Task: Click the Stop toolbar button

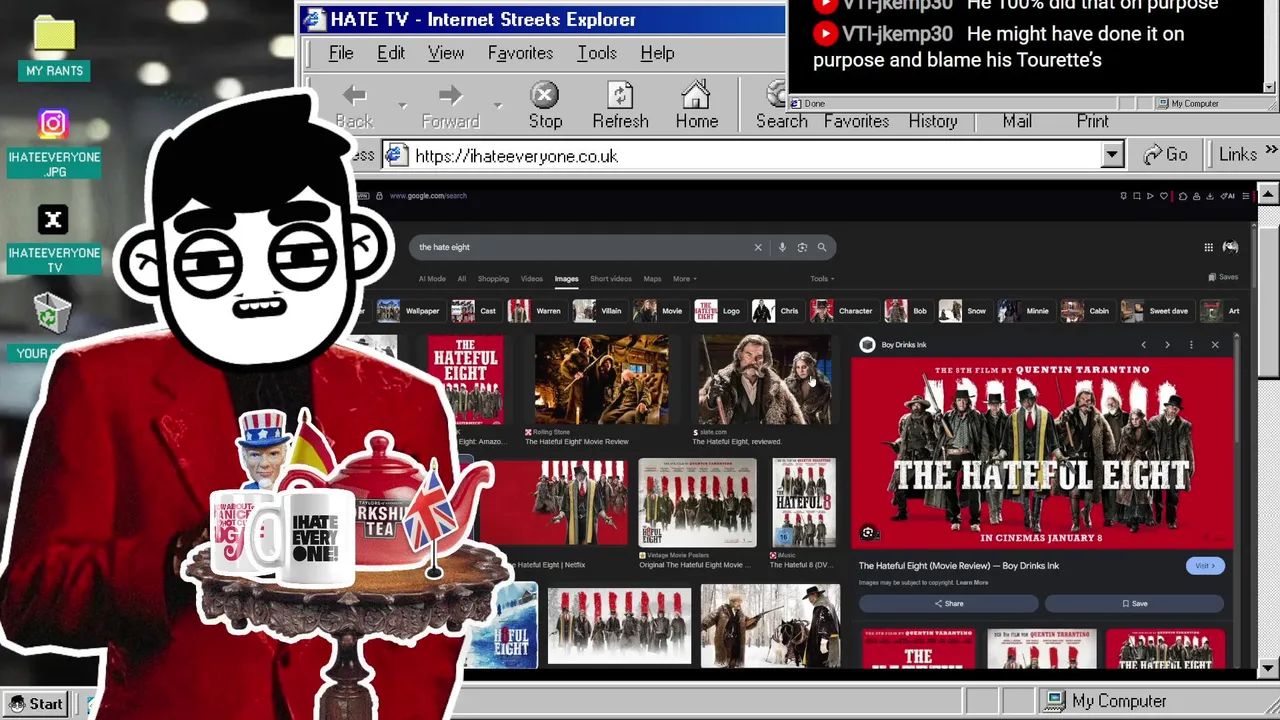Action: pyautogui.click(x=545, y=106)
